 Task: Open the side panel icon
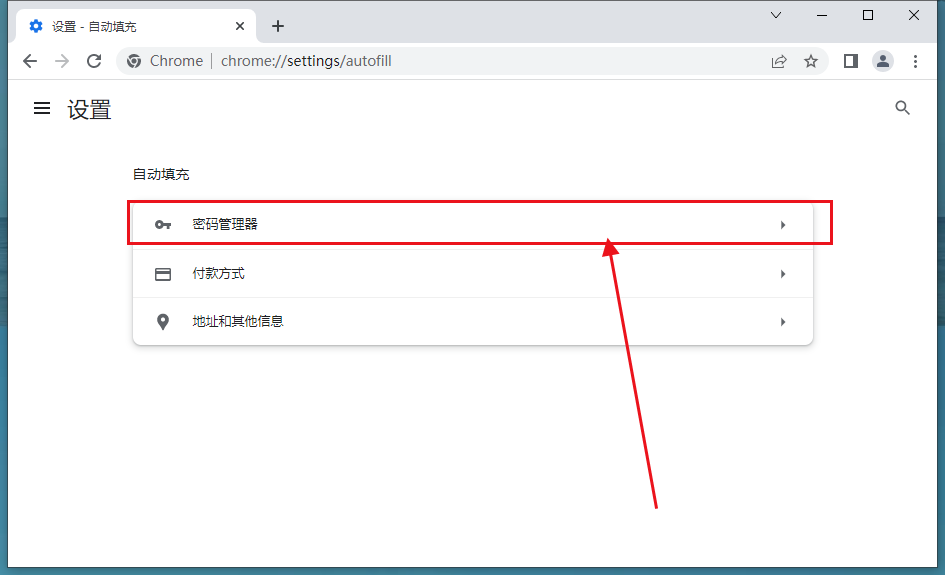(x=850, y=61)
